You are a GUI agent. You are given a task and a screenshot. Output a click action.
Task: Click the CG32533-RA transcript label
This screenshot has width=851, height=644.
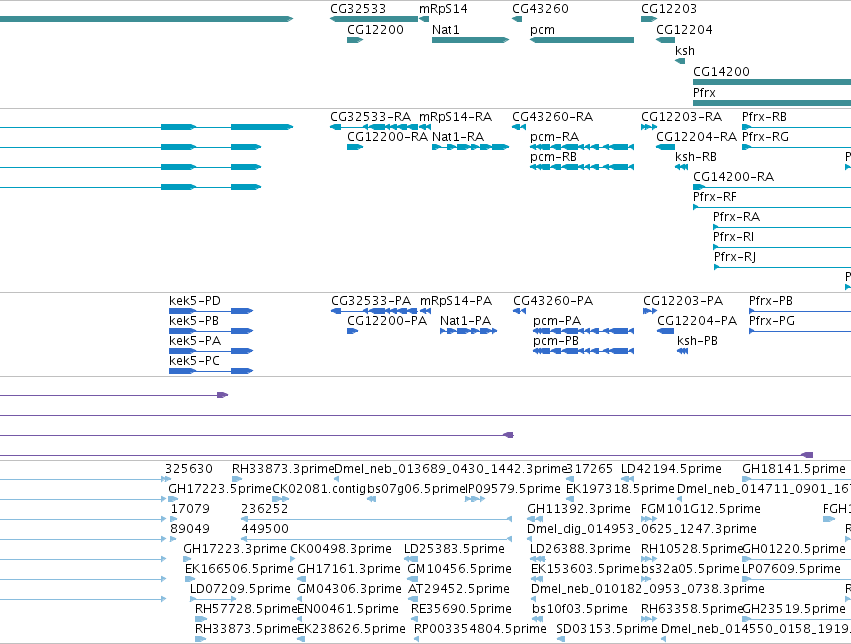pos(370,117)
